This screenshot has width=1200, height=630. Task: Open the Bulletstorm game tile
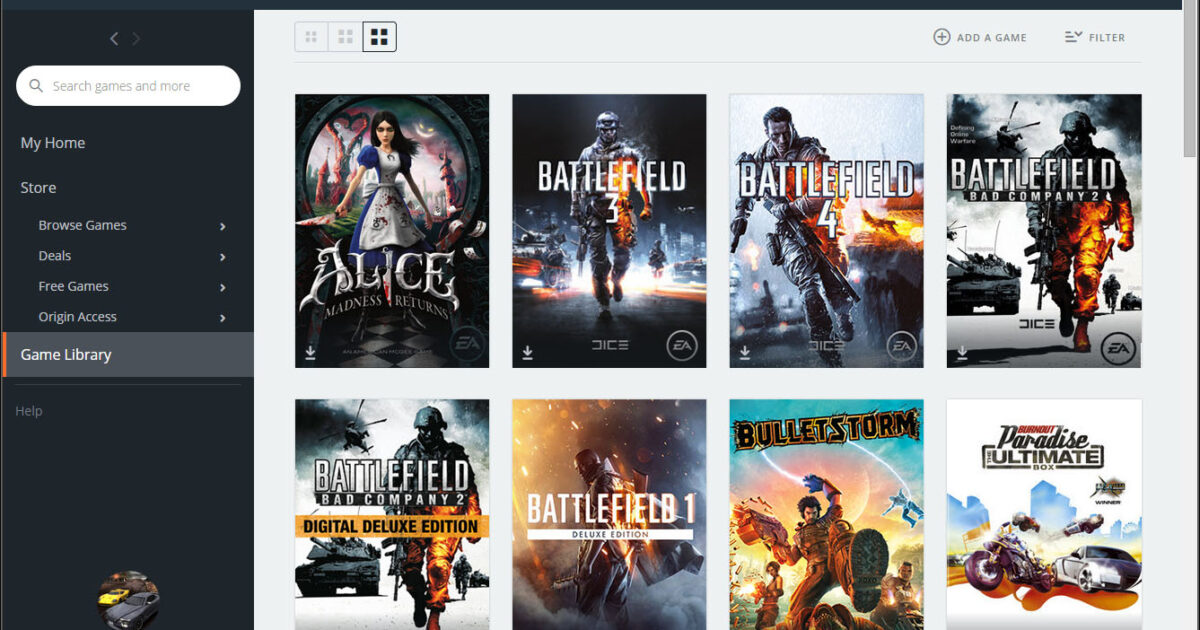tap(826, 513)
